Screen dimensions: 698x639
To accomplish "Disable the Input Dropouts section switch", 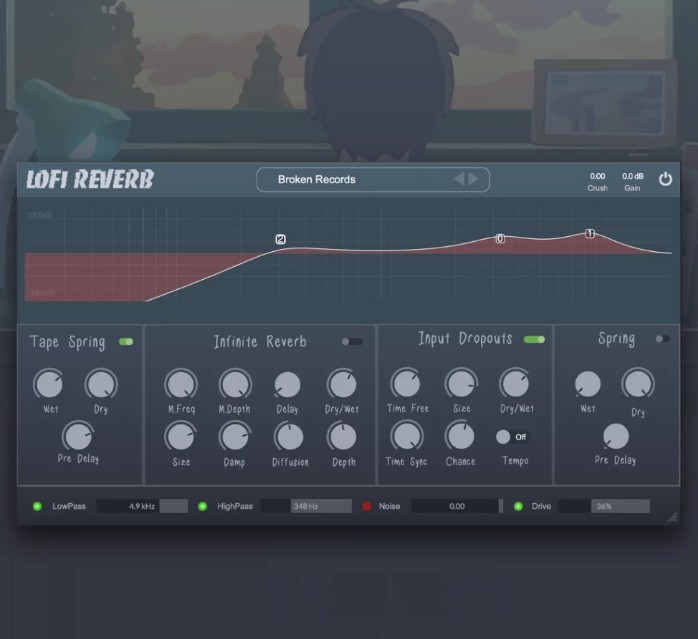I will click(534, 339).
